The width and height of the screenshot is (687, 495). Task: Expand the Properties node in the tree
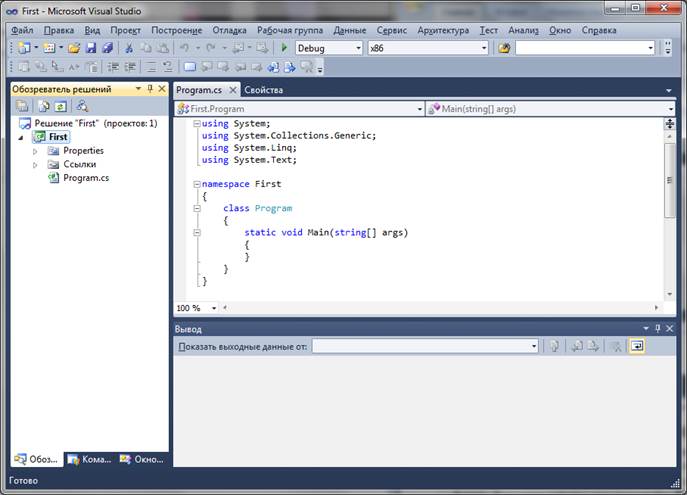(35, 151)
